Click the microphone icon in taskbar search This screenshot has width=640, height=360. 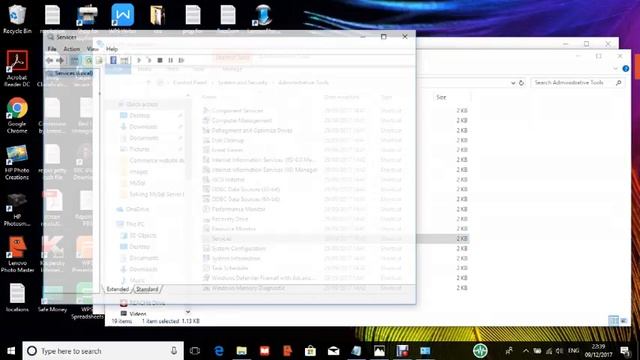pyautogui.click(x=174, y=351)
